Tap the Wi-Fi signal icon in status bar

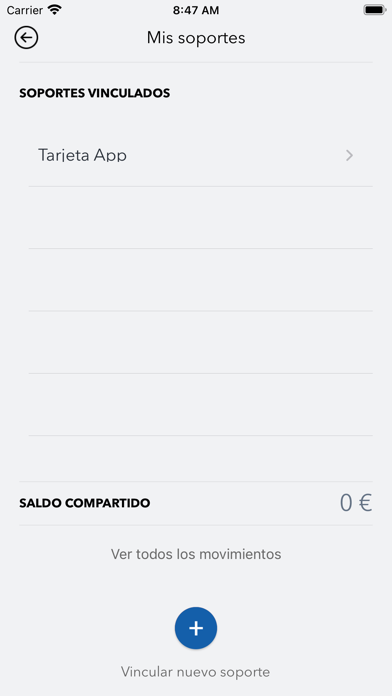55,10
